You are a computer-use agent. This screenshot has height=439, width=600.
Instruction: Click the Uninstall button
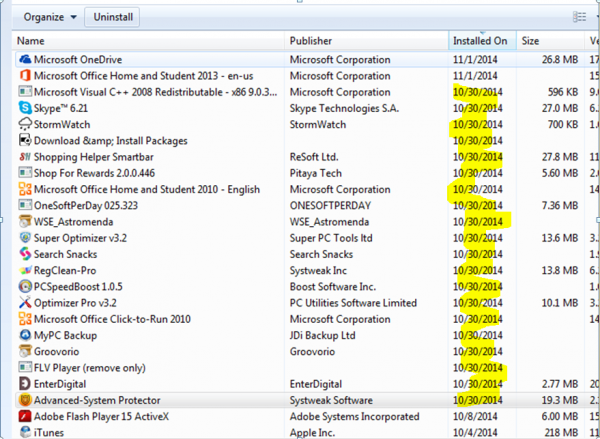[114, 17]
